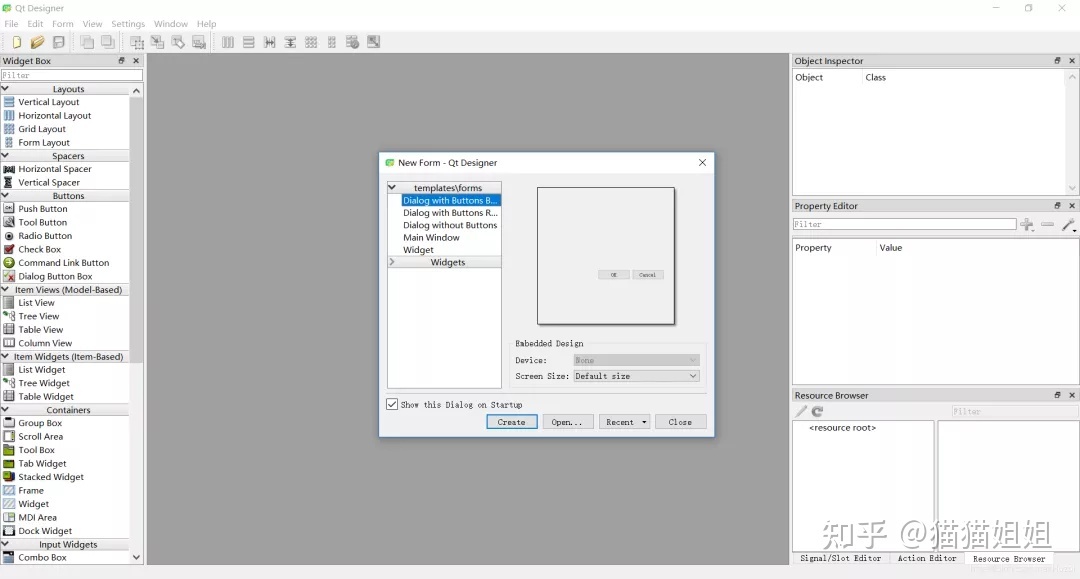Collapse the Containers category in Widget Box

pyautogui.click(x=6, y=410)
